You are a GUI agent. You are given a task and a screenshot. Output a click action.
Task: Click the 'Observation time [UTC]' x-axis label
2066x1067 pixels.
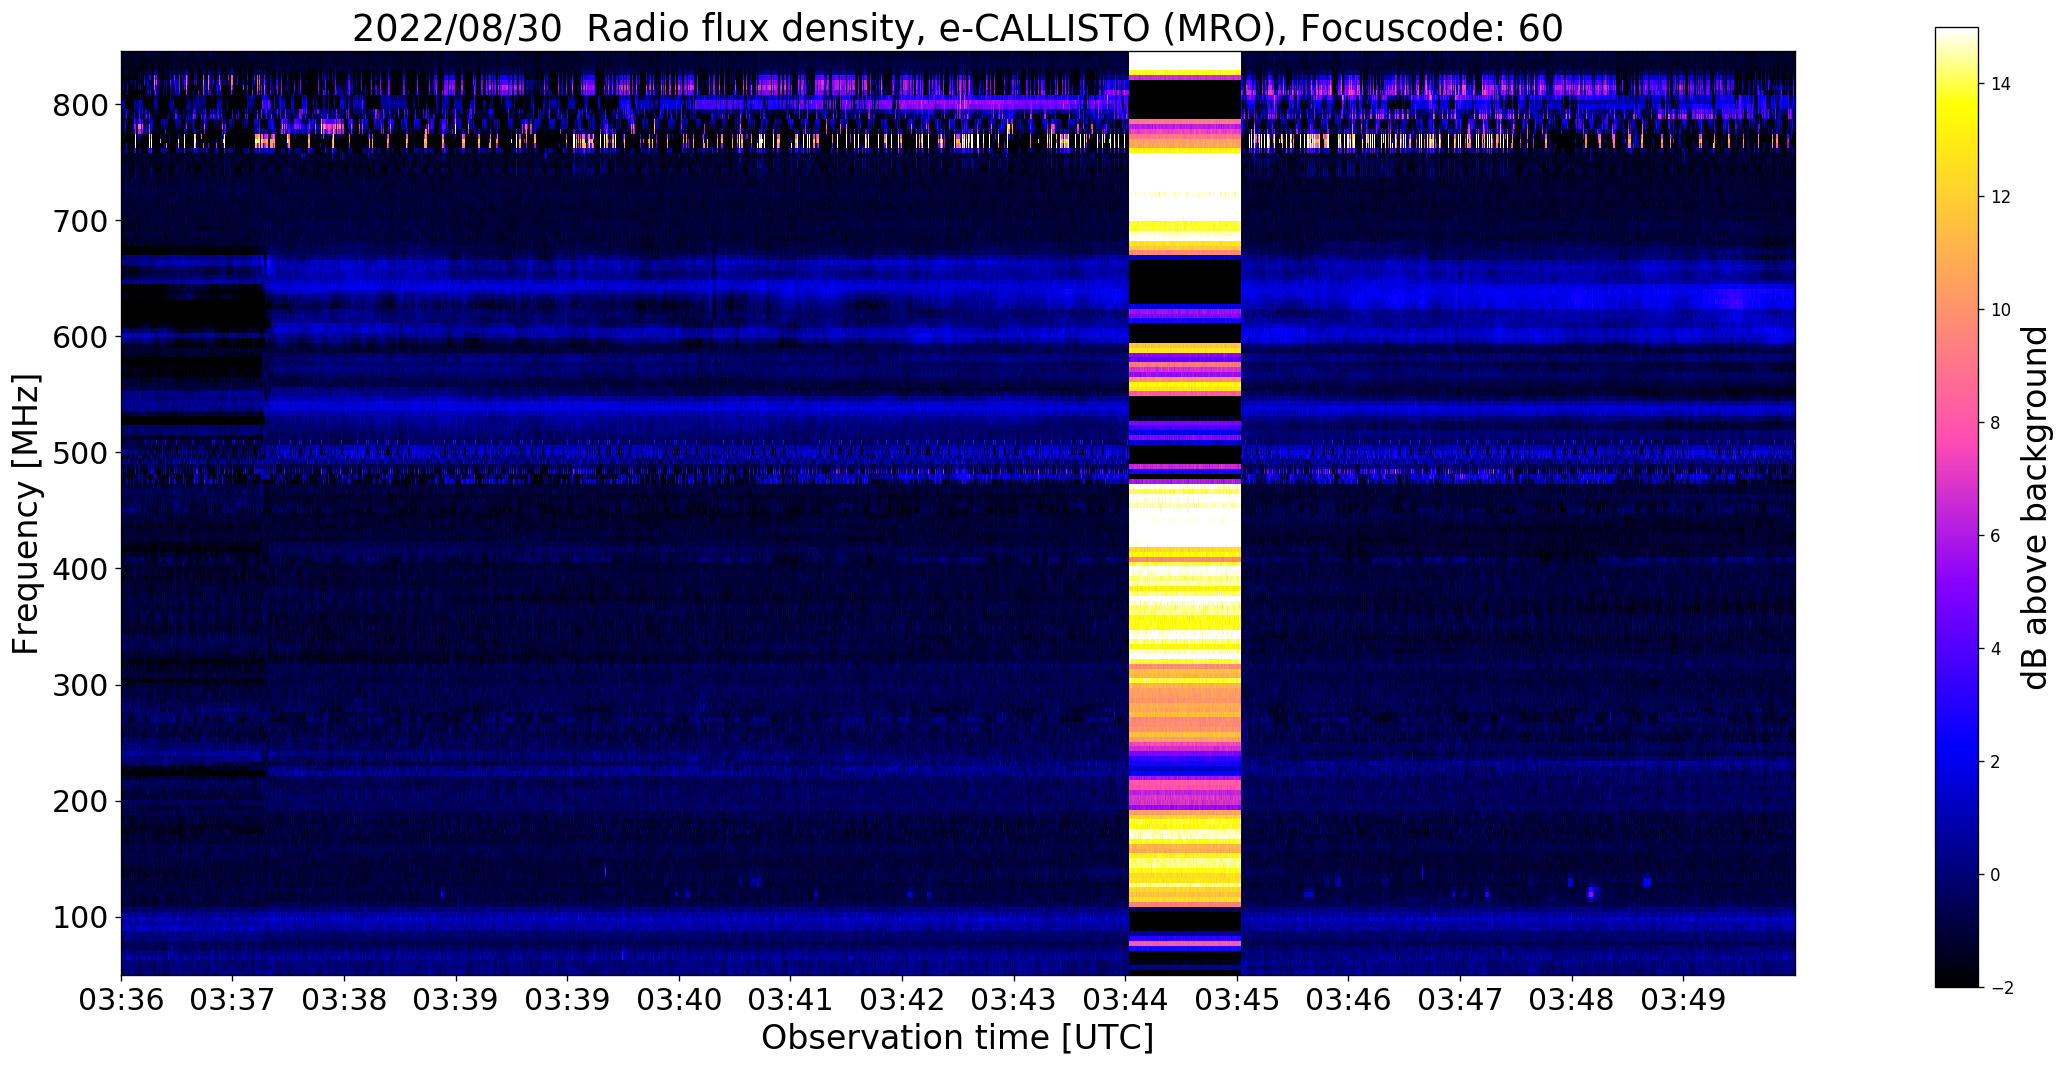pyautogui.click(x=957, y=1038)
